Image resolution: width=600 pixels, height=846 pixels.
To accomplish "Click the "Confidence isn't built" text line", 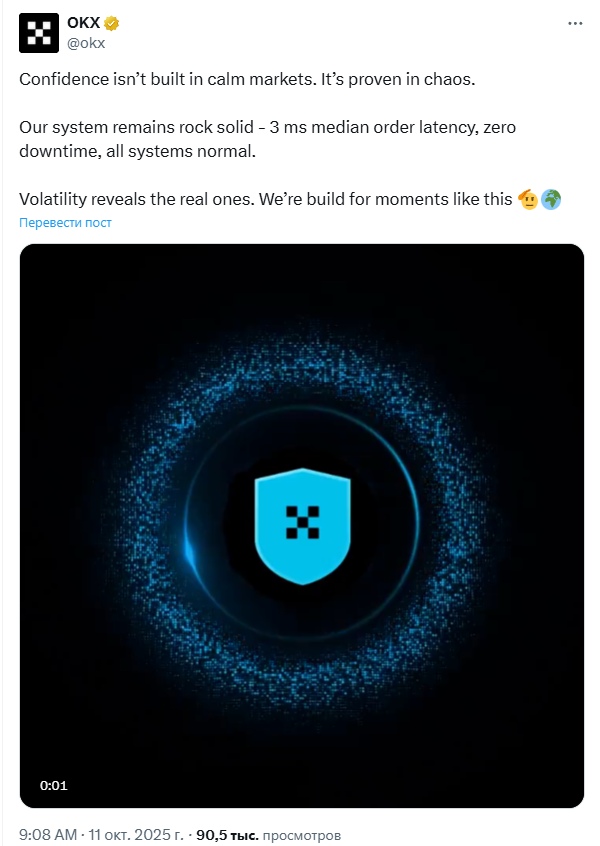I will coord(245,80).
